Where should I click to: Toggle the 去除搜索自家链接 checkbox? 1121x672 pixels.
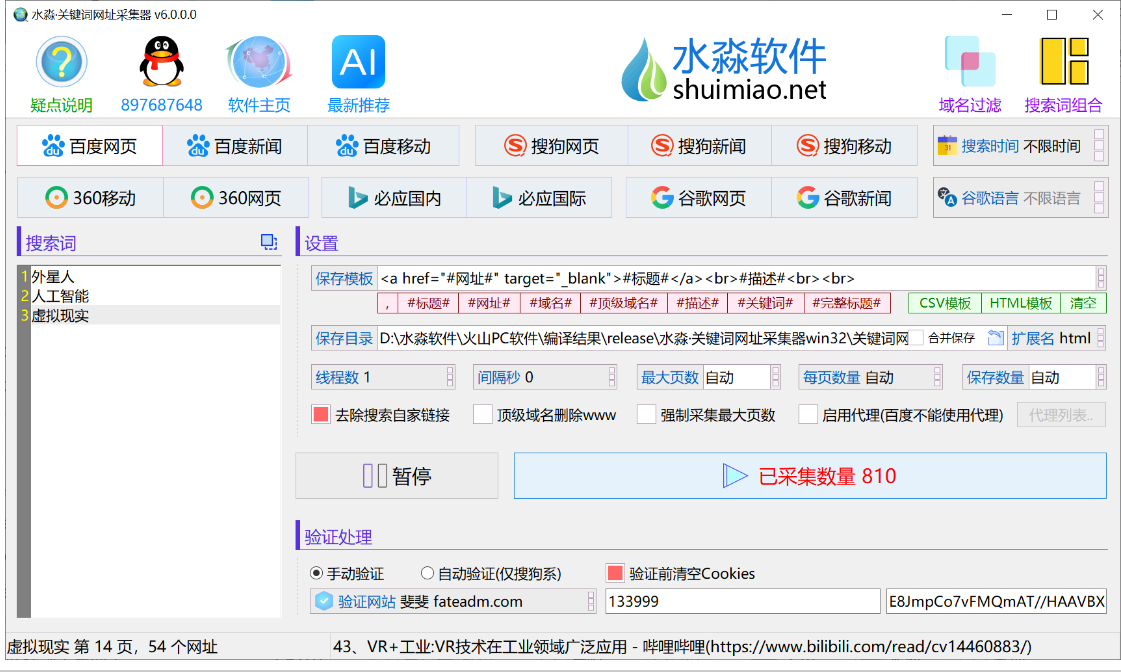[321, 415]
